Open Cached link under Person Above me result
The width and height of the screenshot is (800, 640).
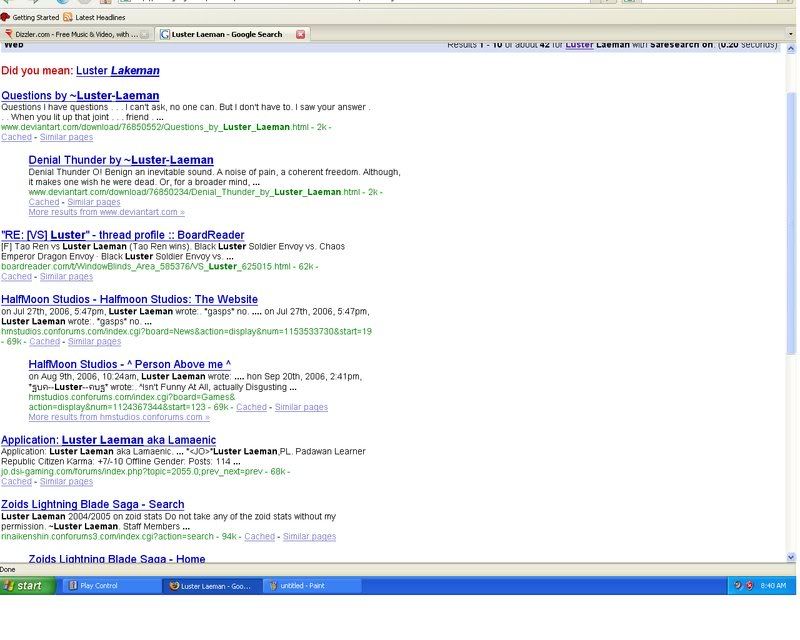(252, 407)
